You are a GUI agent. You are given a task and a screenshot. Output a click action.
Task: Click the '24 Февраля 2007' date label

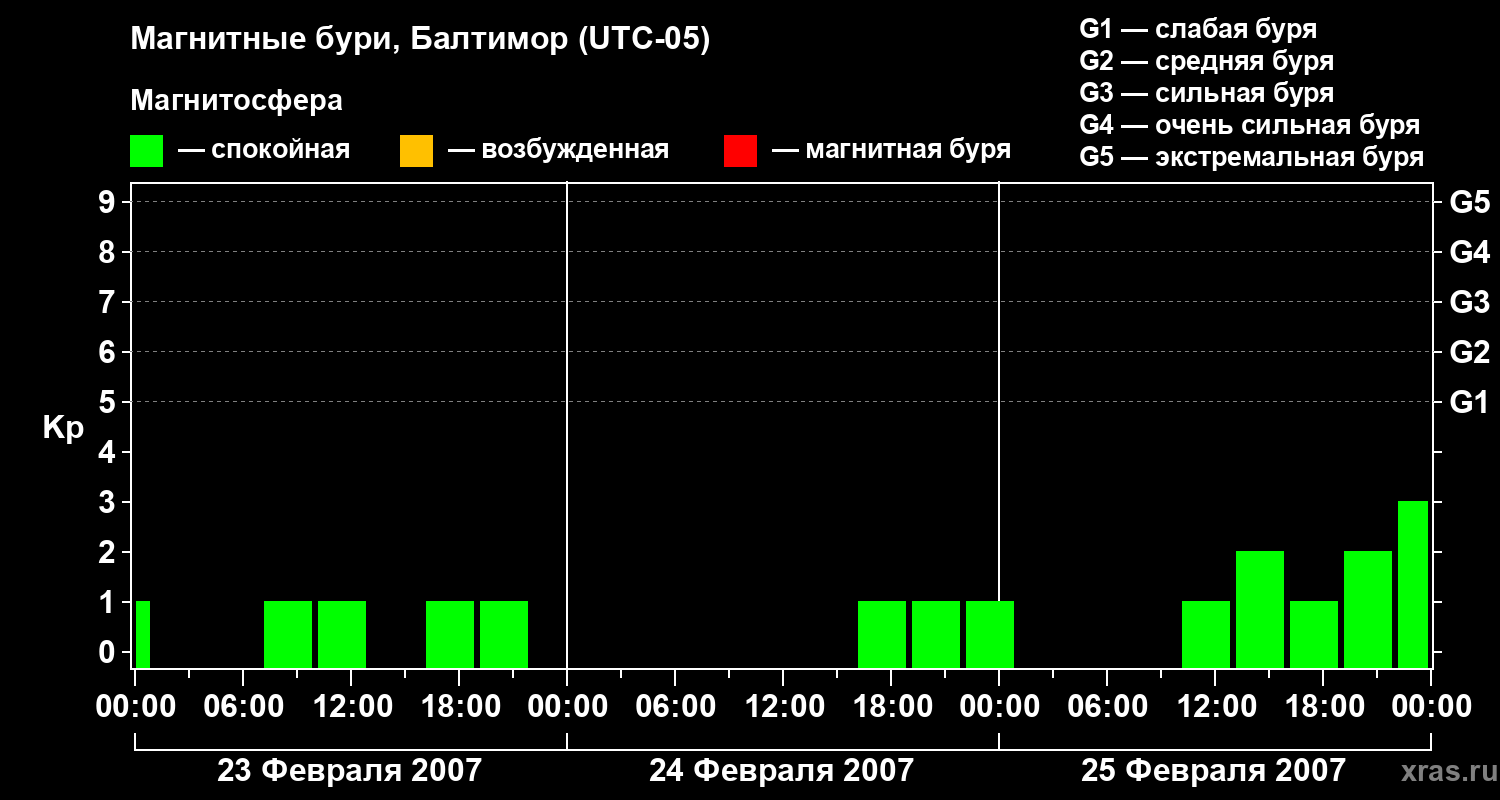click(x=782, y=771)
